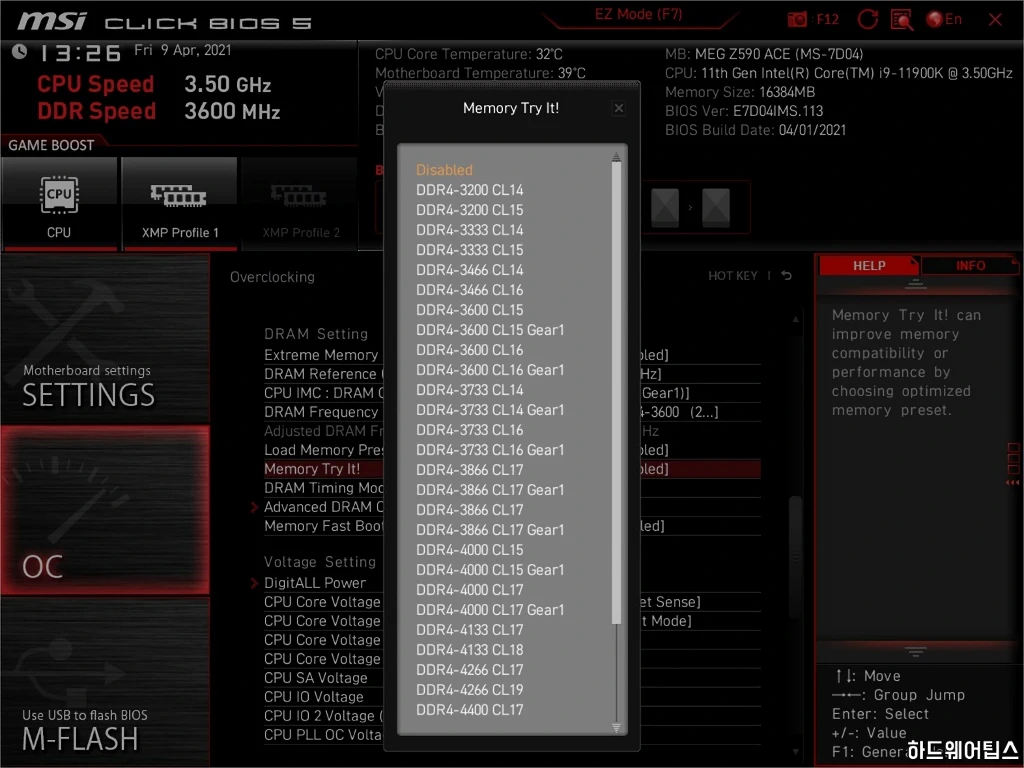Select DDR4-3466 CL14 preset
The width and height of the screenshot is (1024, 768).
470,270
